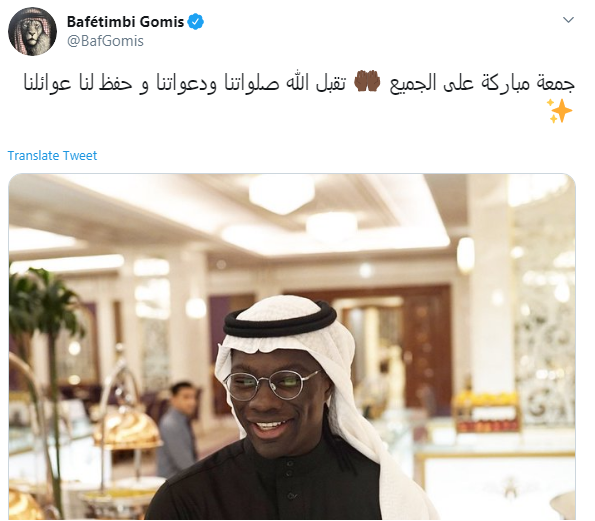Click the word الله in the tweet
This screenshot has width=595, height=521.
coord(297,82)
